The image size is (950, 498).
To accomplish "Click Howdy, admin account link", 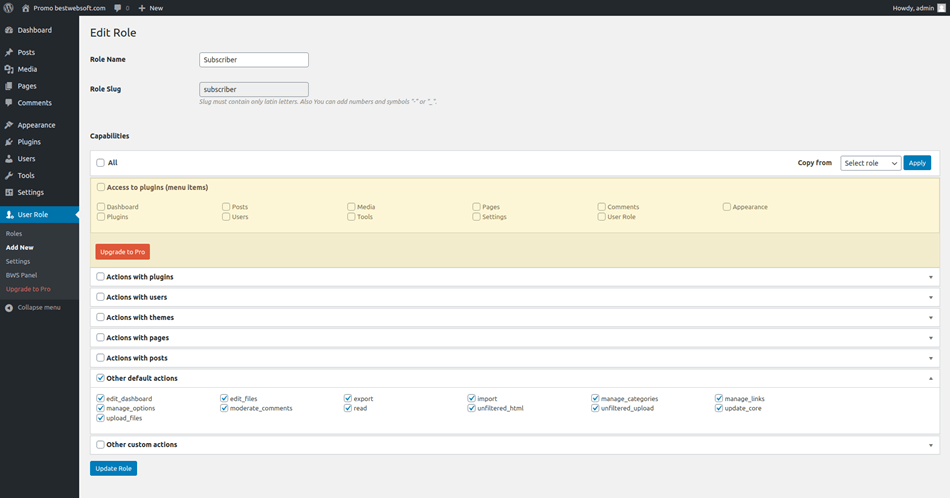I will pos(913,8).
